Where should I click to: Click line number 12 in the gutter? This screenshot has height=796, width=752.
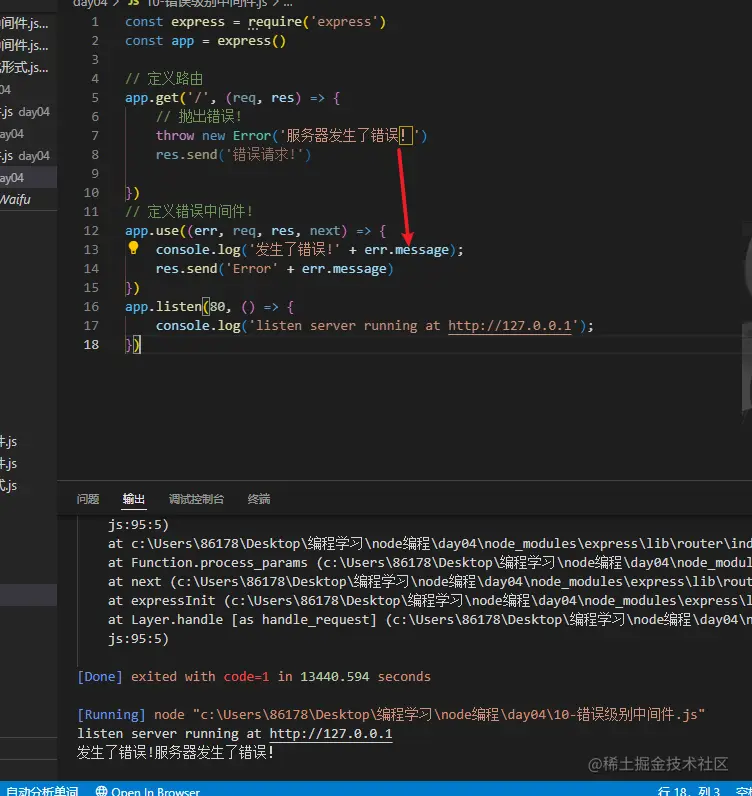[91, 230]
